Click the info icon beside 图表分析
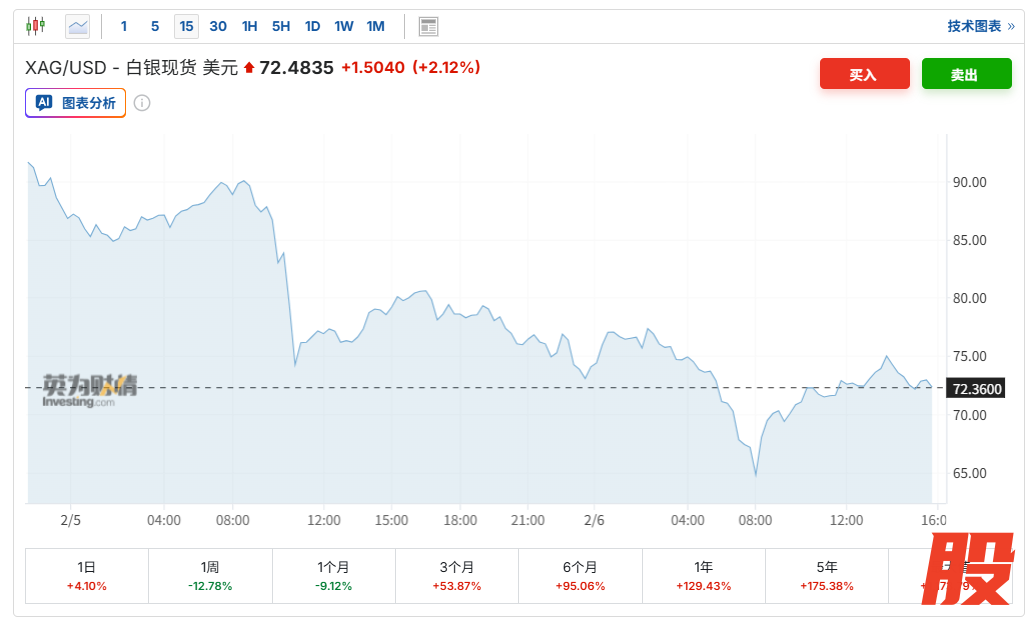Image resolution: width=1035 pixels, height=624 pixels. (142, 103)
